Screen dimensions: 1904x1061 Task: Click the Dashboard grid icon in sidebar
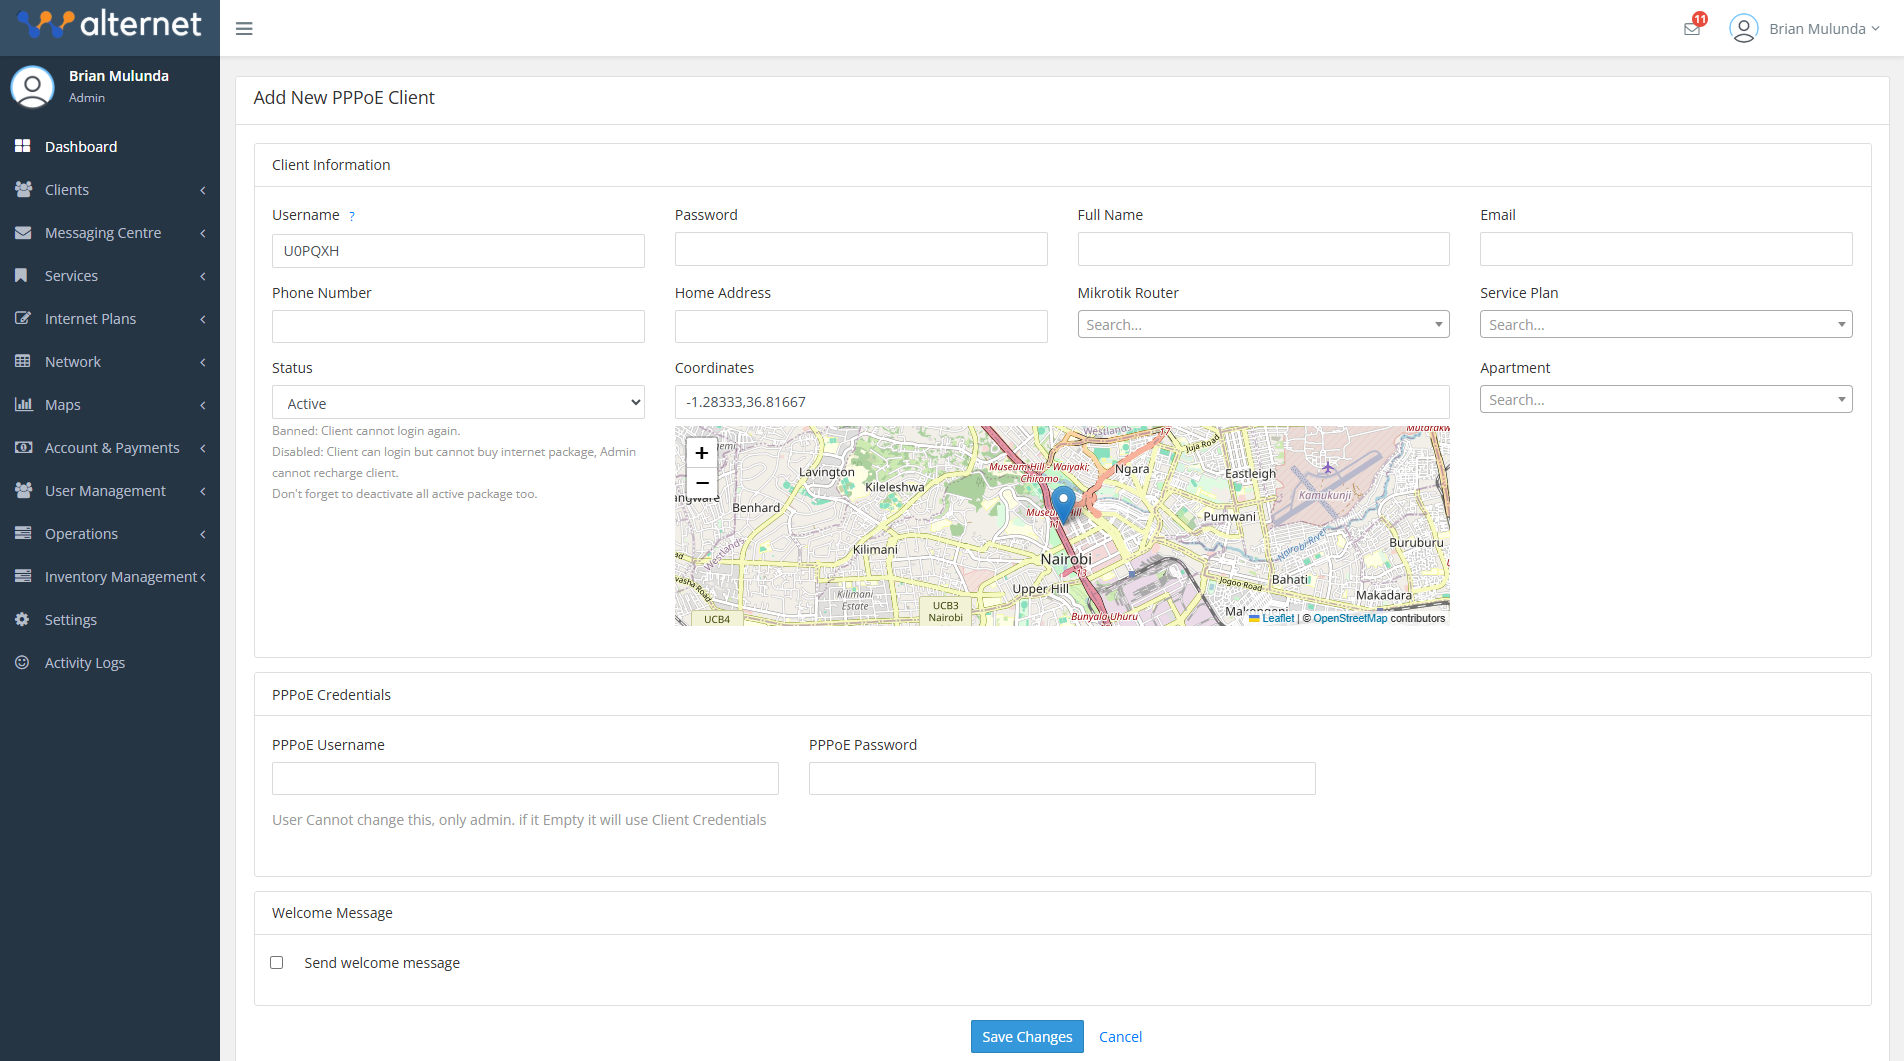point(22,147)
